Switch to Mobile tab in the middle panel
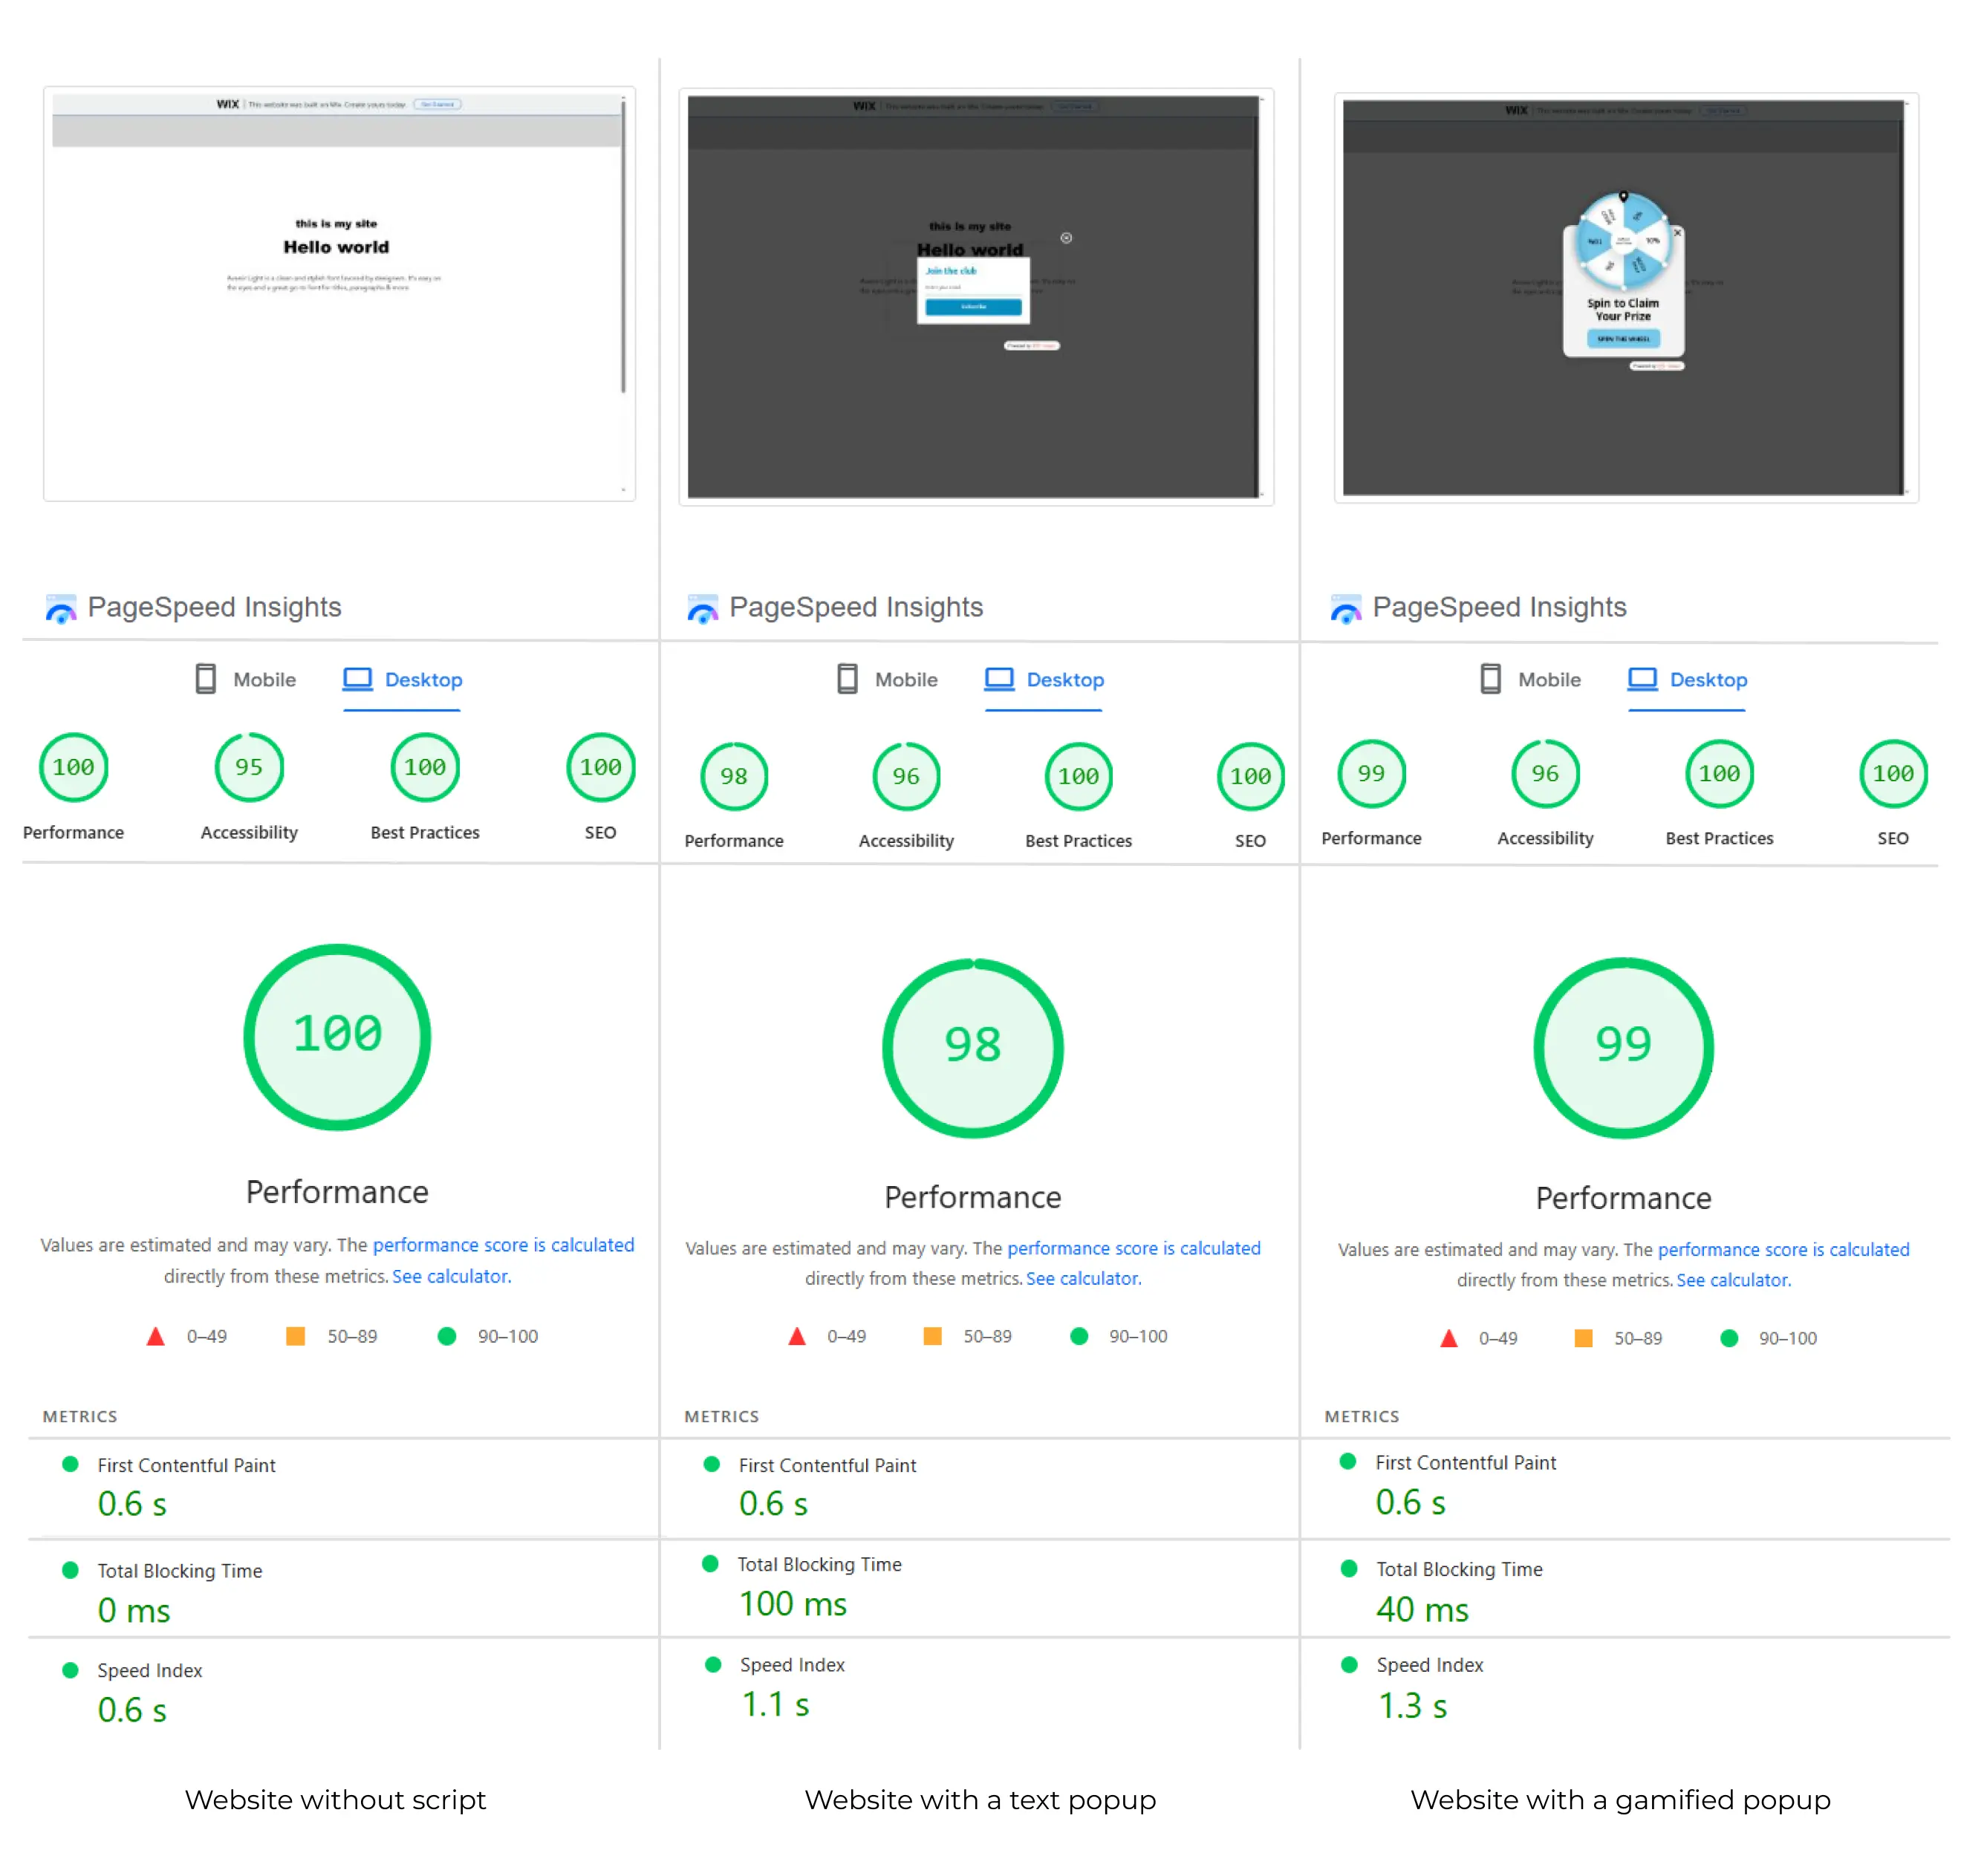 [886, 679]
